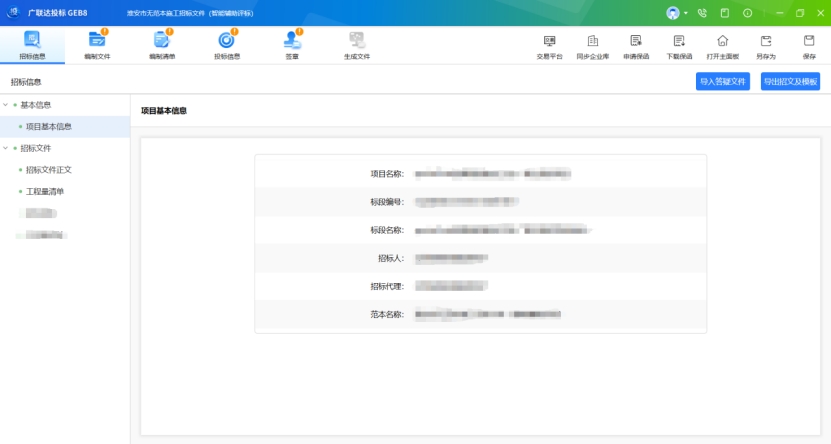Screen dimensions: 831x444
Task: Go to the 签章 signing step
Action: click(x=292, y=45)
